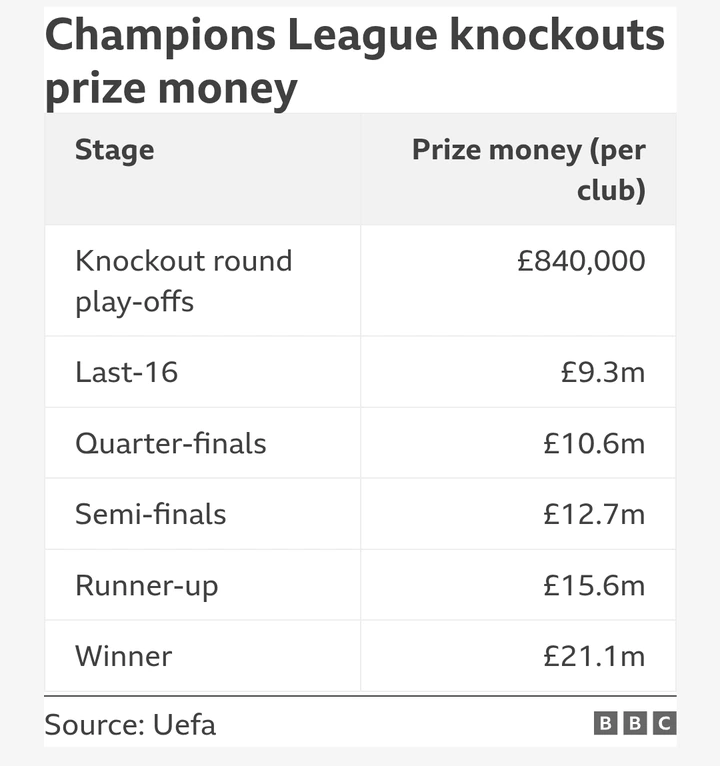Click the middle B block of BBC logo

pyautogui.click(x=635, y=723)
